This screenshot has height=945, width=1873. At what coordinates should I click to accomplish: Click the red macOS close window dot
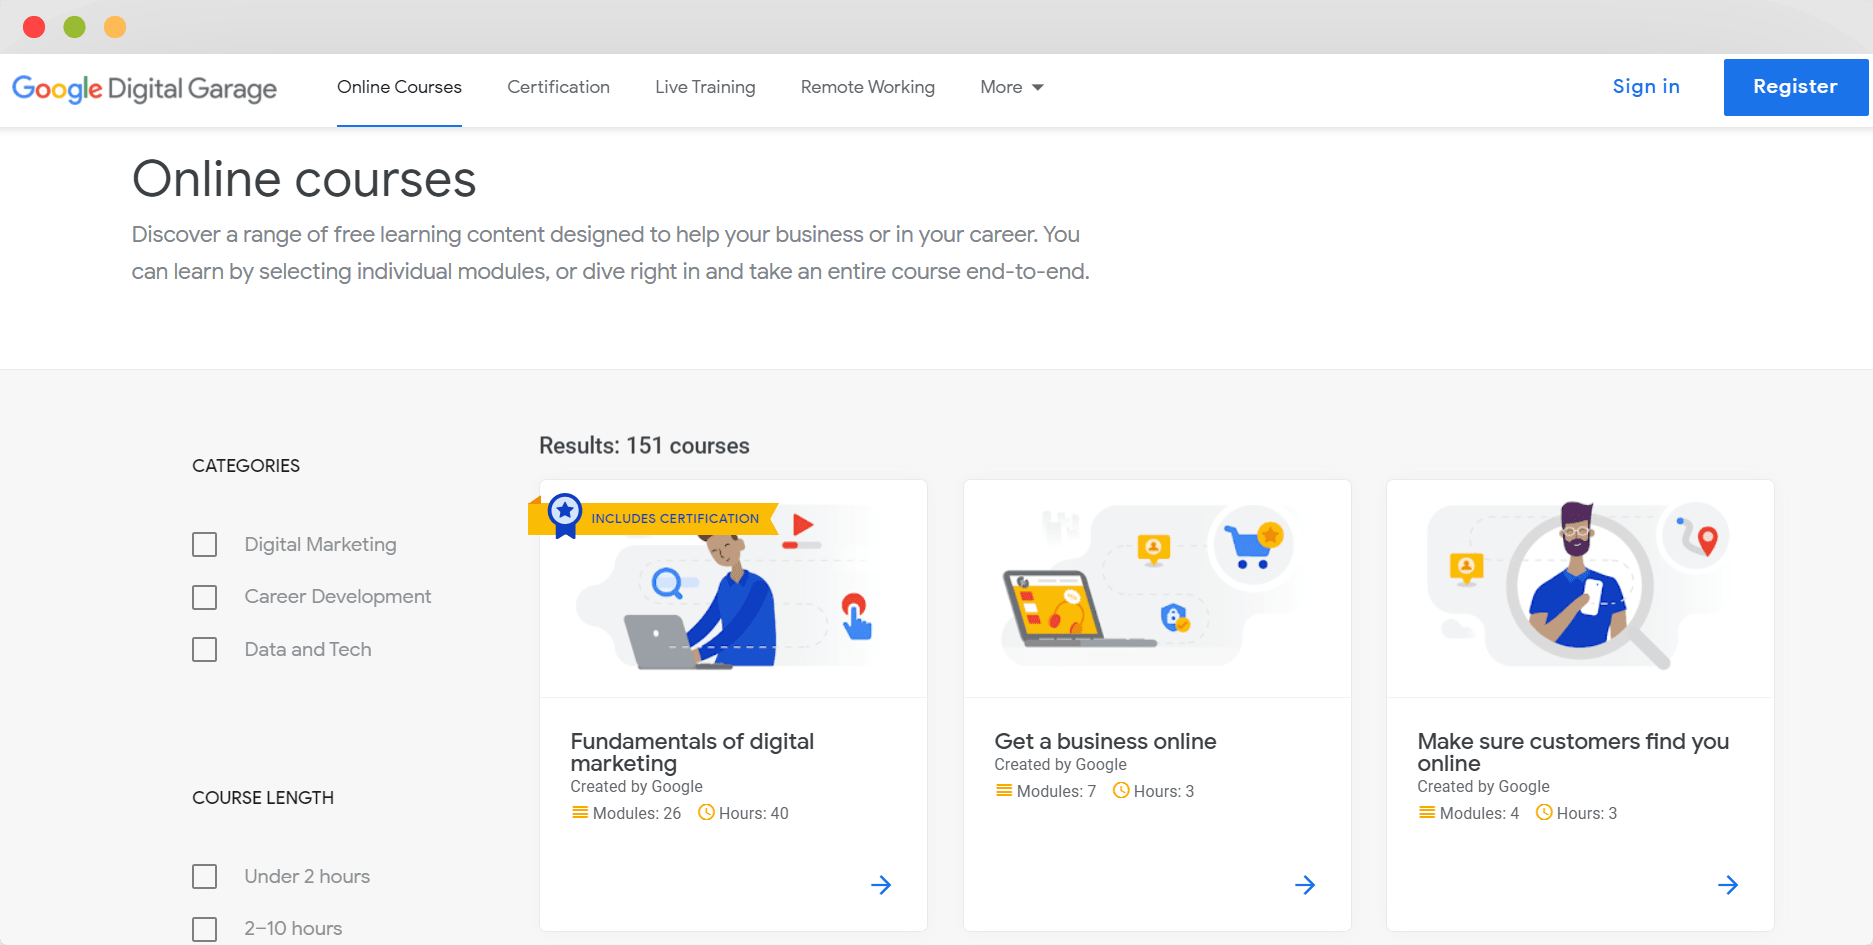[x=34, y=27]
